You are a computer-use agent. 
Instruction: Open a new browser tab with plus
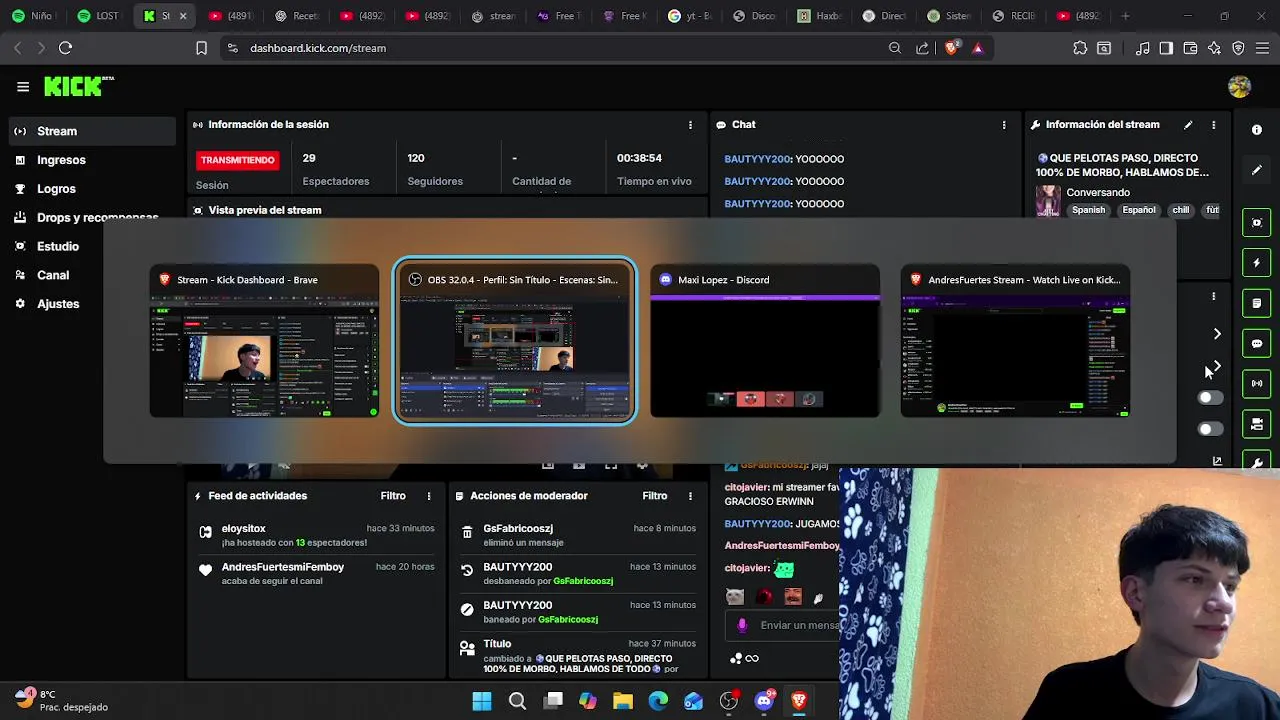point(1126,16)
